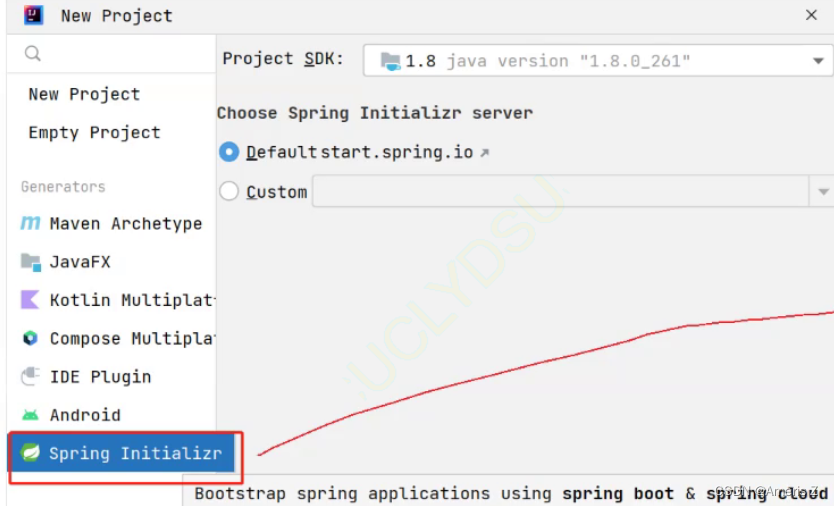Screen dimensions: 834x506
Task: Click the IDE Plugin plug icon
Action: (x=30, y=376)
